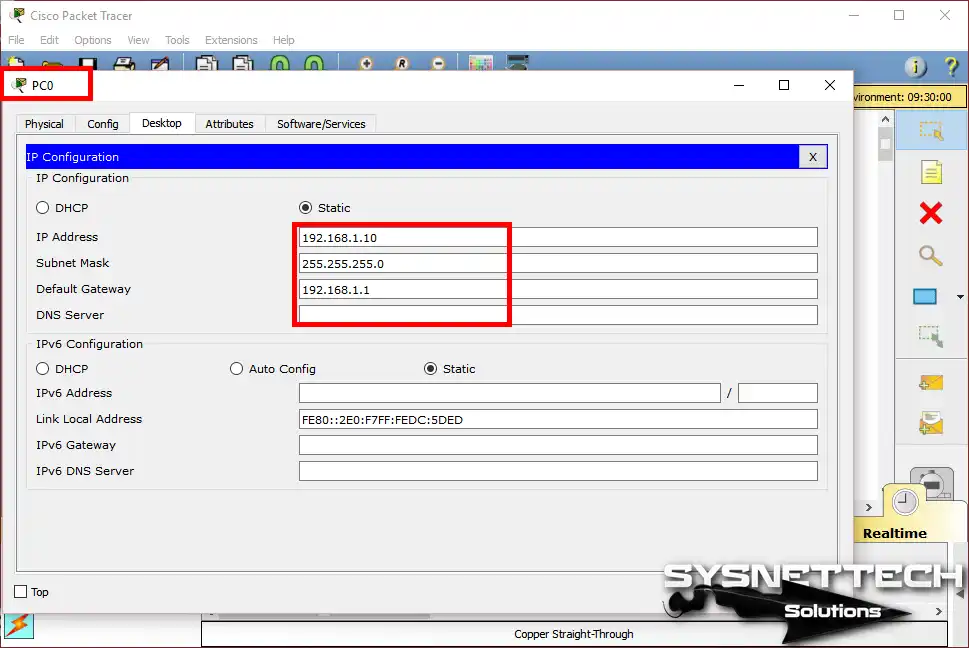Click the Print icon in main toolbar
The width and height of the screenshot is (969, 648).
point(125,63)
